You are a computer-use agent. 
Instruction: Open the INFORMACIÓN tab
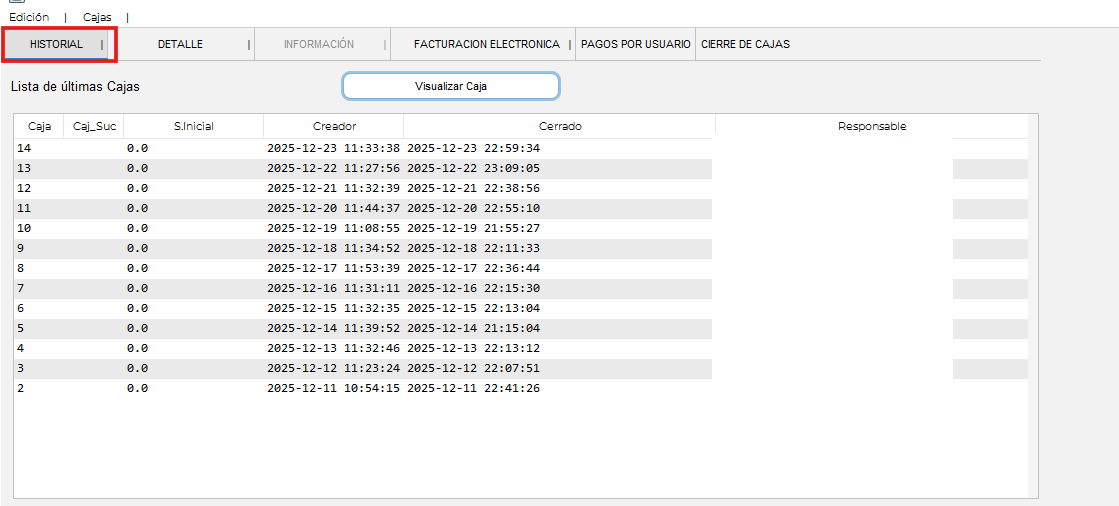click(x=318, y=44)
